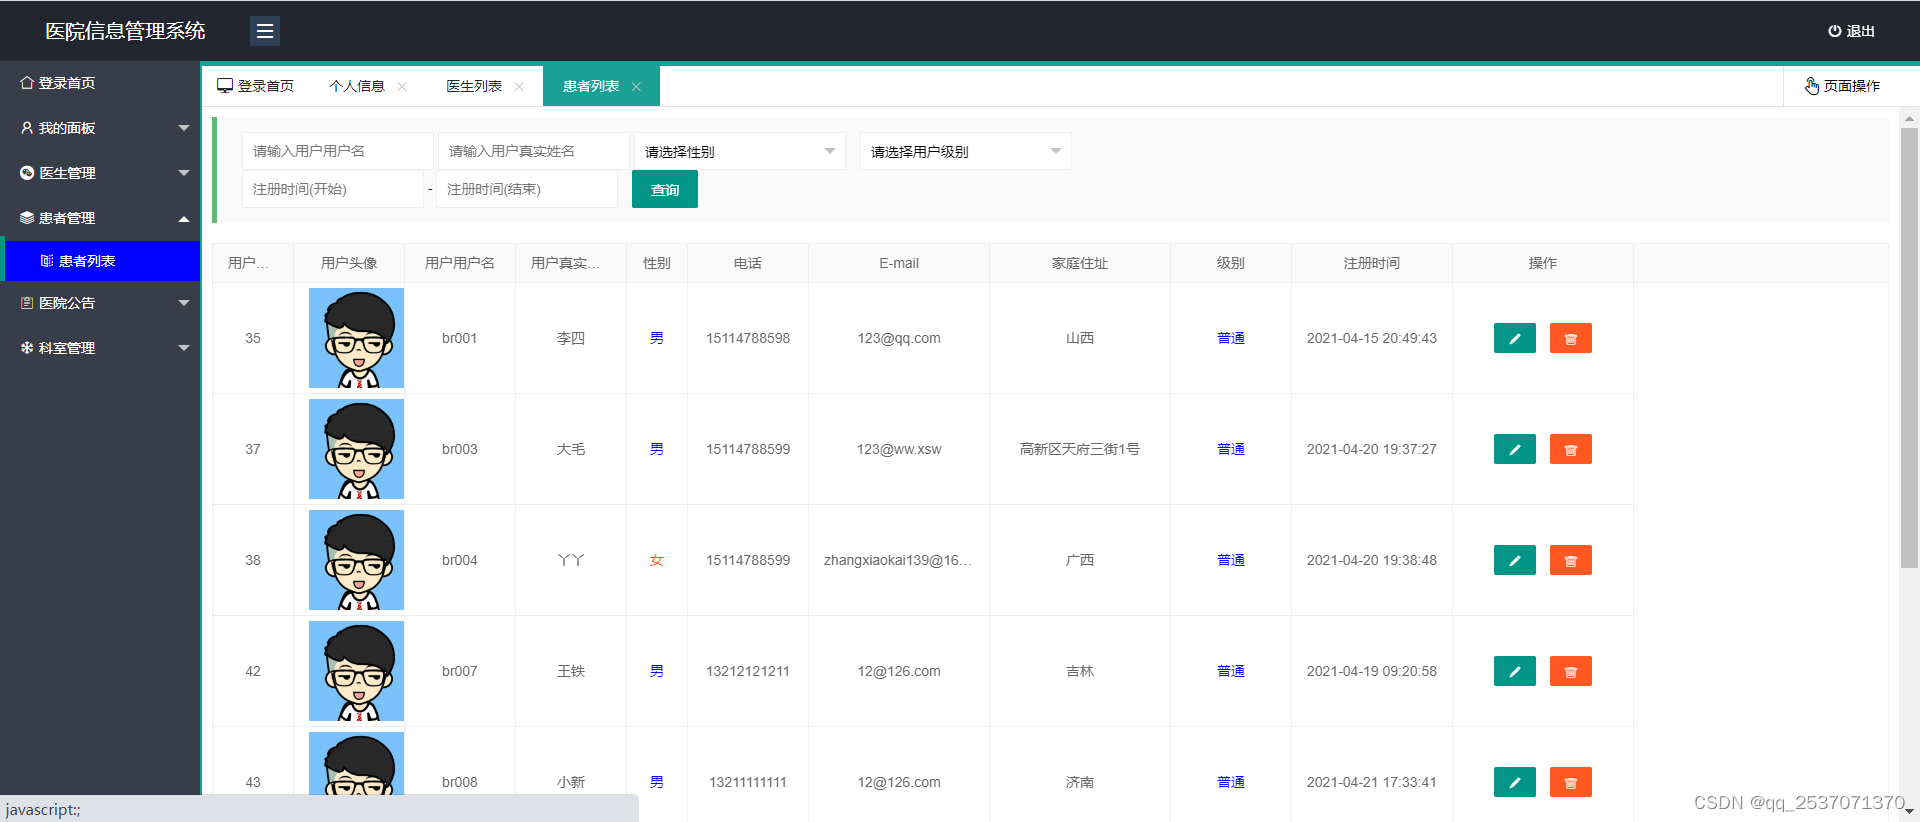Click the E-mail column header
The image size is (1920, 822).
[x=899, y=263]
